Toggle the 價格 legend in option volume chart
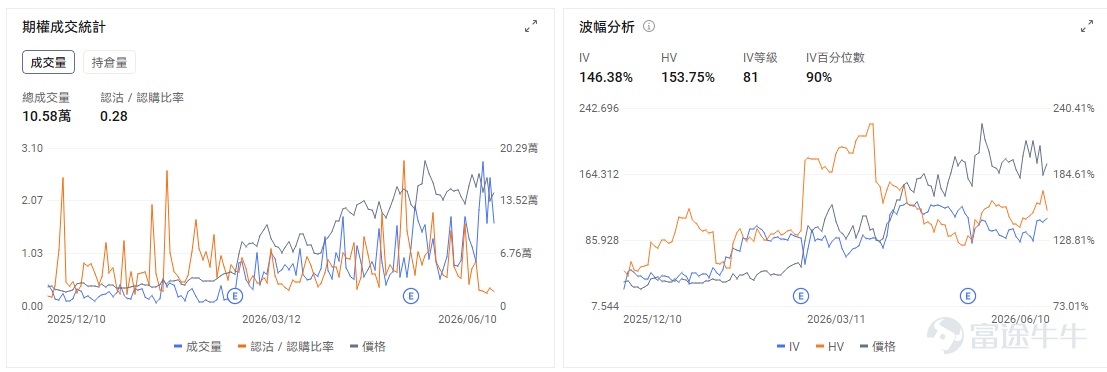Image resolution: width=1107 pixels, height=372 pixels. click(368, 347)
